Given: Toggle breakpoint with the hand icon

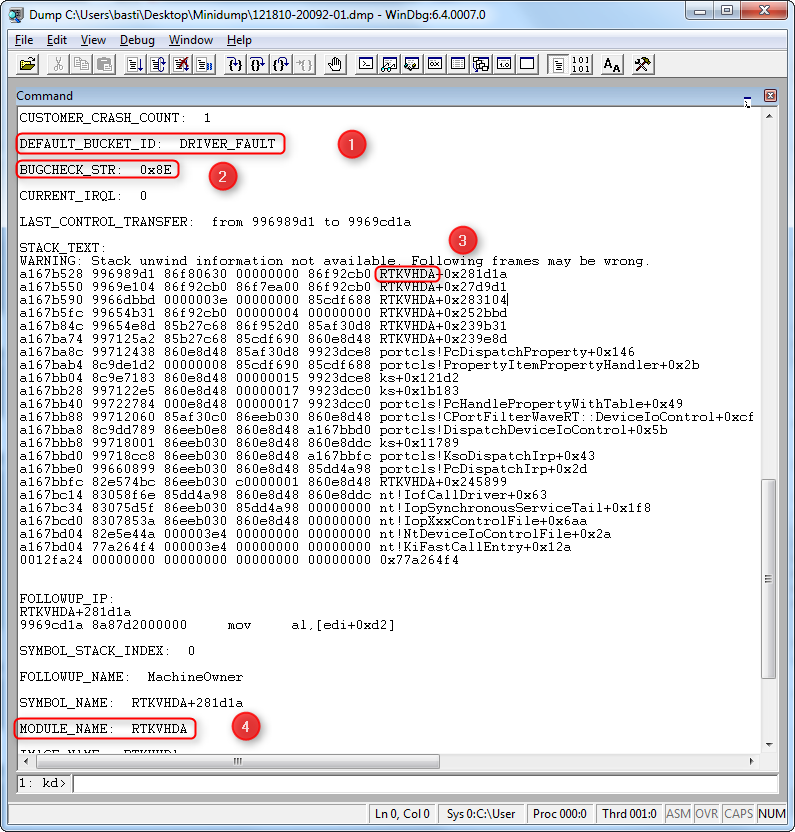Looking at the screenshot, I should (x=336, y=64).
